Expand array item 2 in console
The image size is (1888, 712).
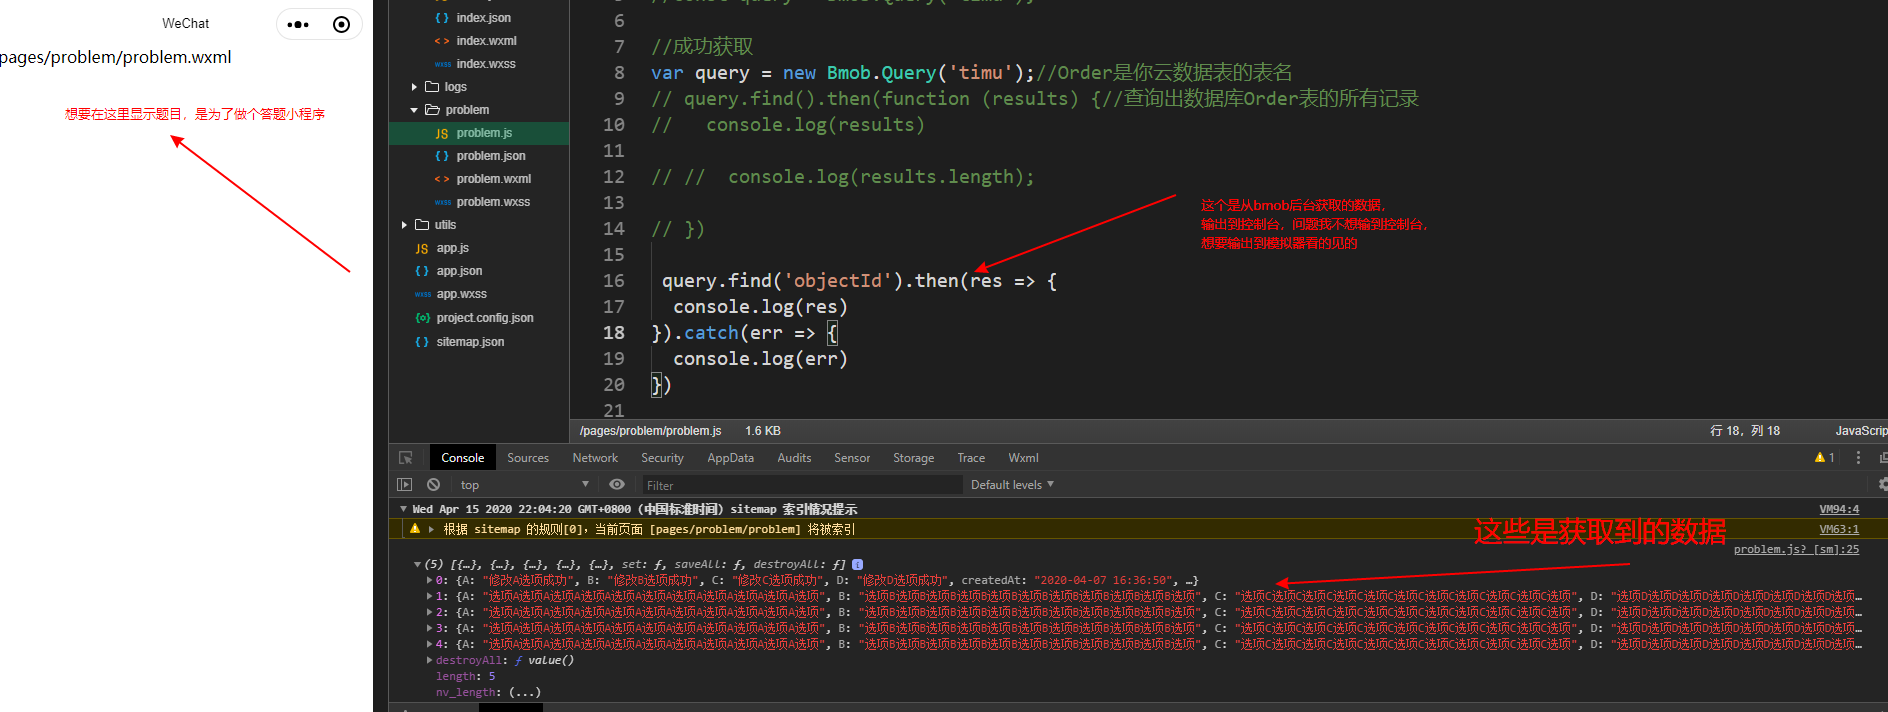[x=430, y=612]
